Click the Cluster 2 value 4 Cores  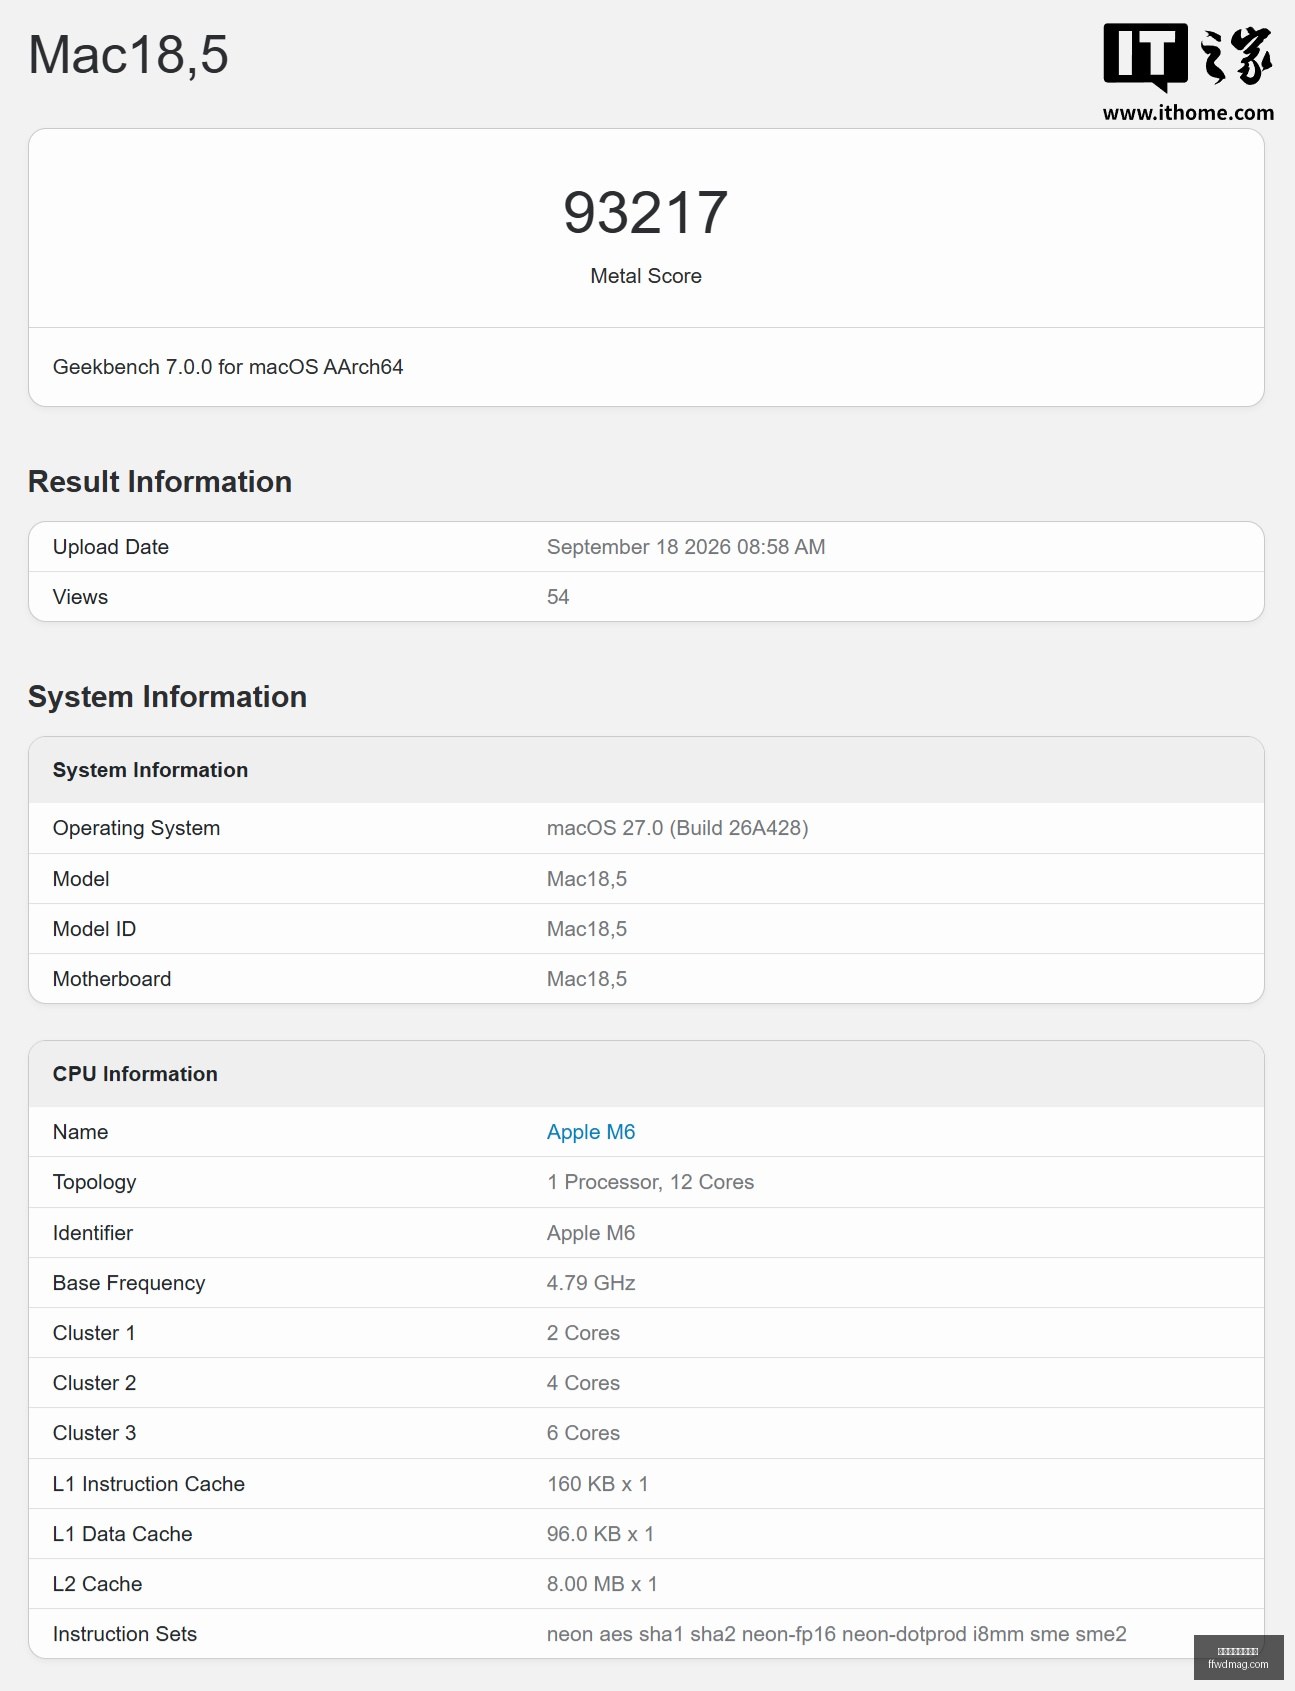tap(583, 1383)
